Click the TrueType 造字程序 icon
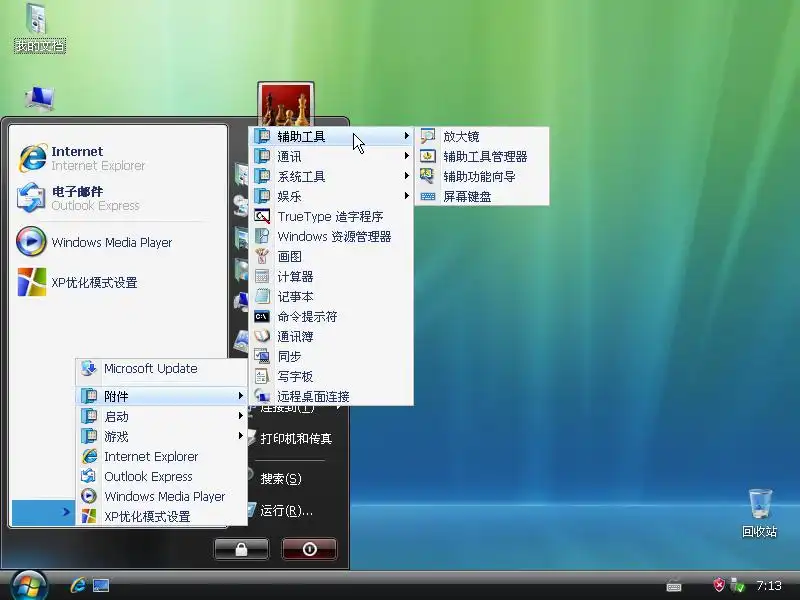The image size is (800, 600). [x=262, y=216]
